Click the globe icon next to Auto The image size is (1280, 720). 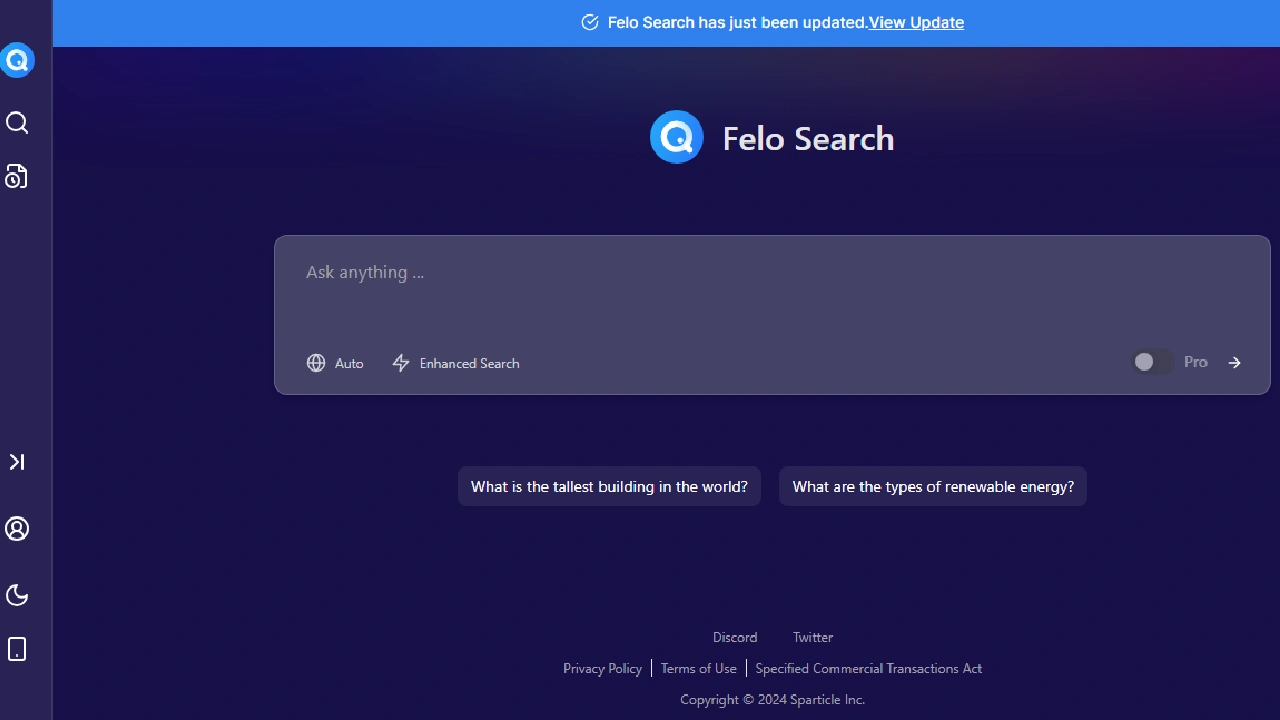coord(316,363)
